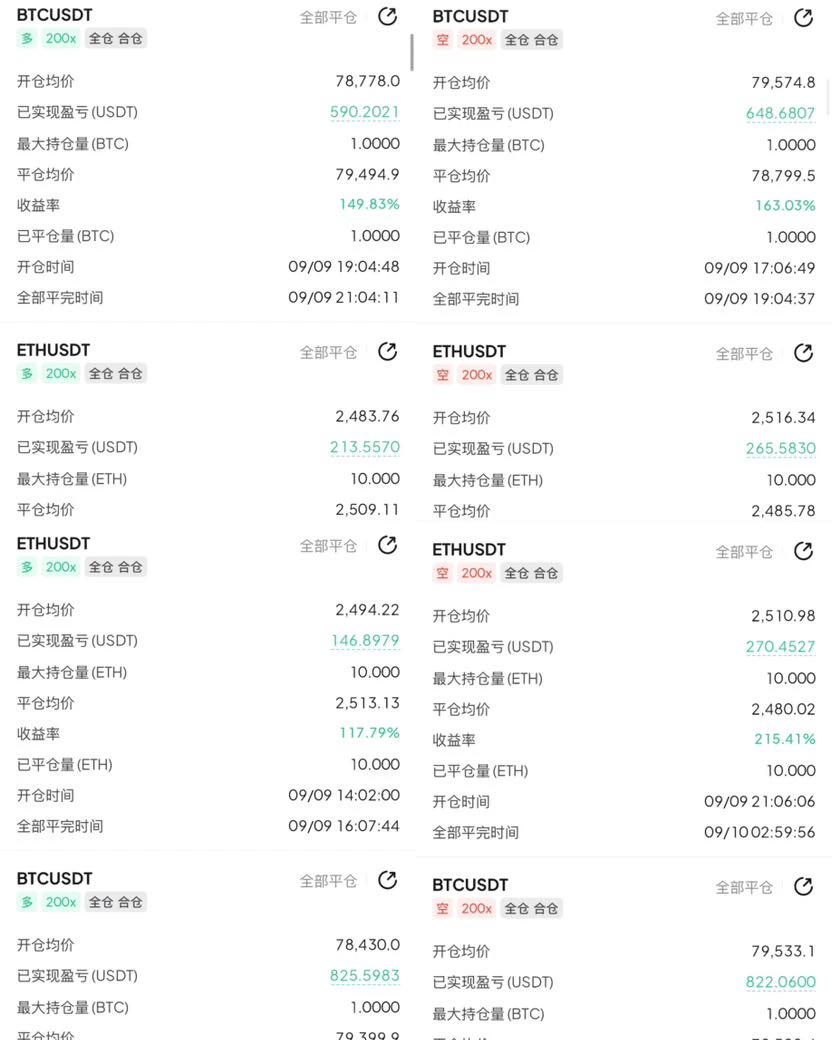Click the left panel scrollbar handle
Screen dimensions: 832x1040
tap(412, 52)
